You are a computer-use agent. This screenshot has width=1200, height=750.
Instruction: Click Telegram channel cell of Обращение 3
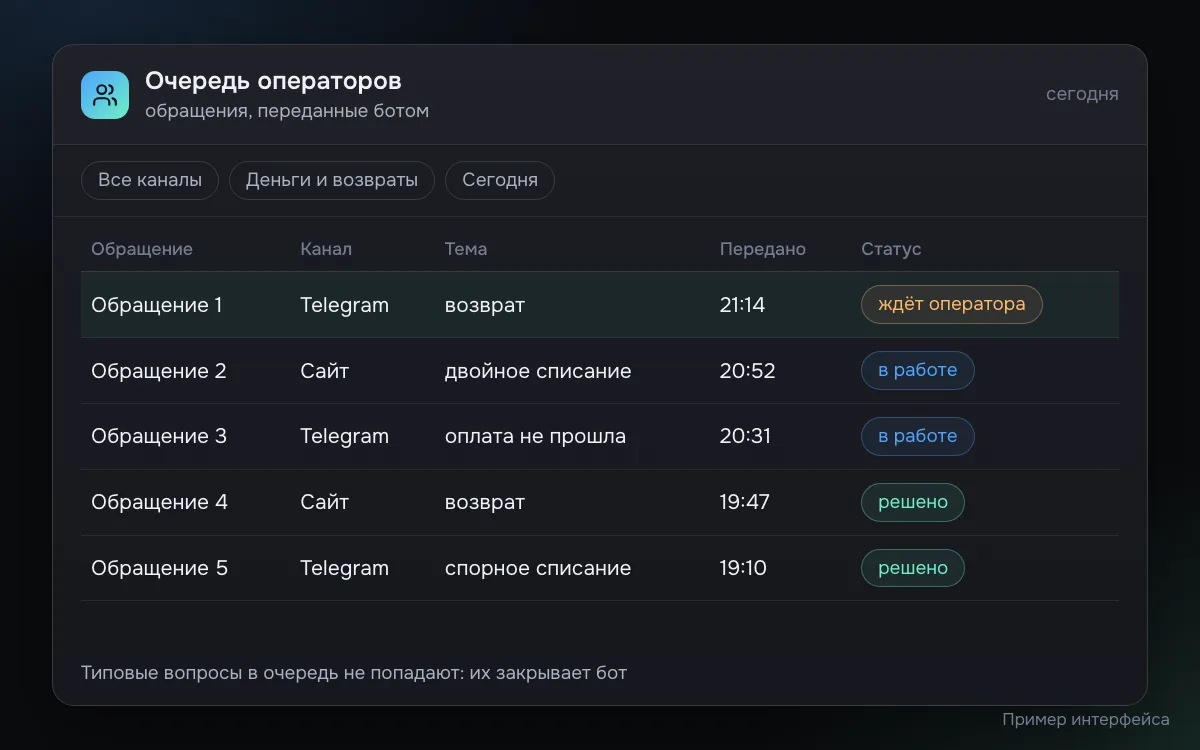pyautogui.click(x=345, y=437)
